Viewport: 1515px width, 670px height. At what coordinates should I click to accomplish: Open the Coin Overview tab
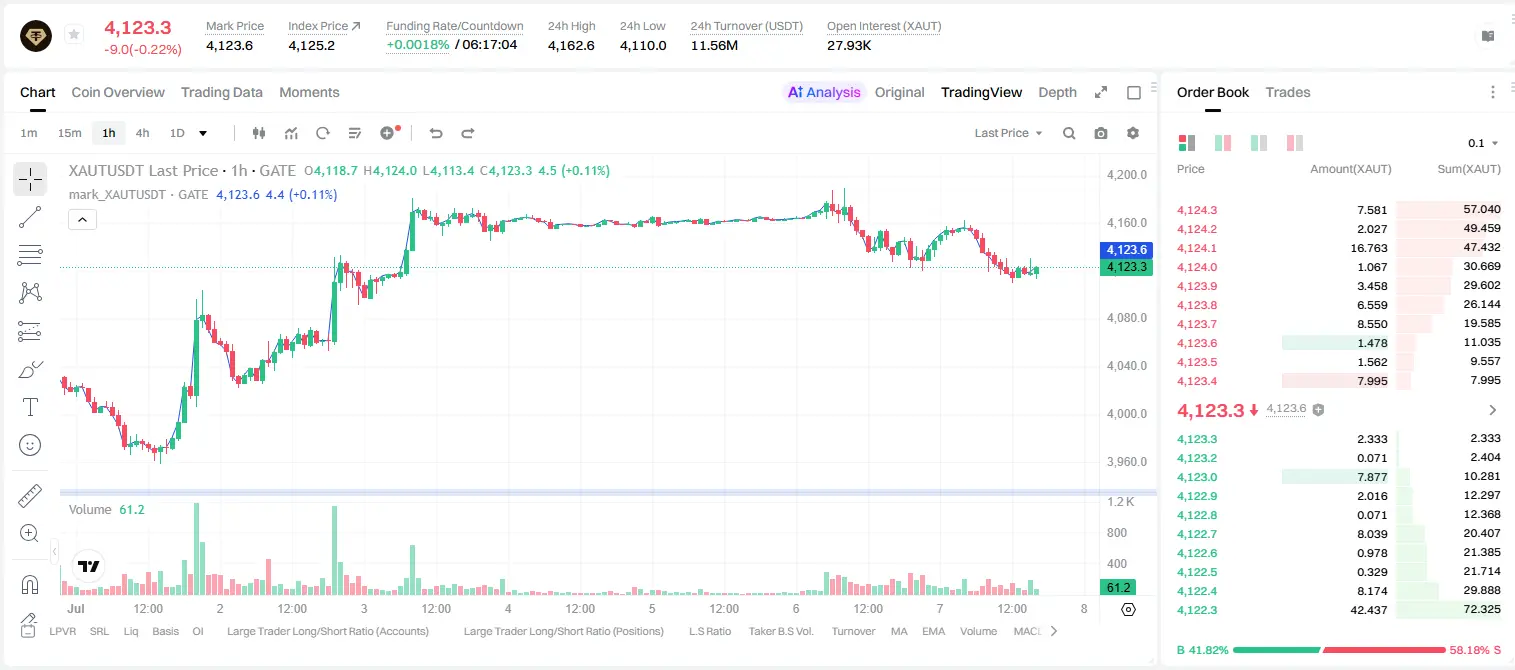118,92
